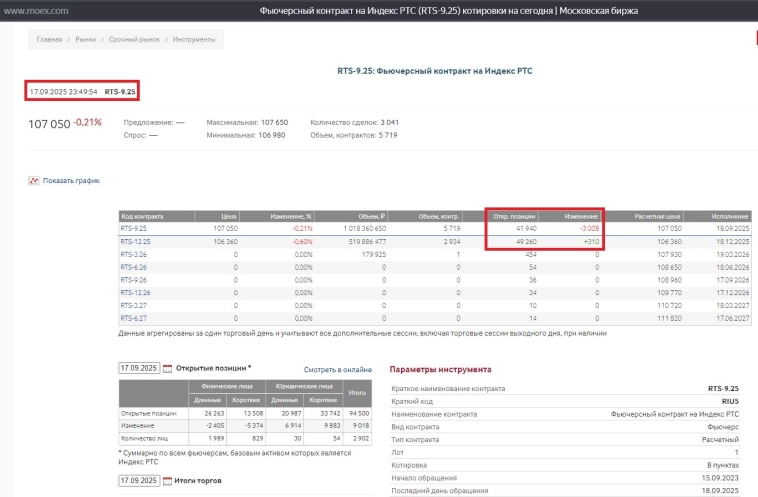Open the RTS-6.27 contract link
The image size is (758, 497).
[x=133, y=318]
